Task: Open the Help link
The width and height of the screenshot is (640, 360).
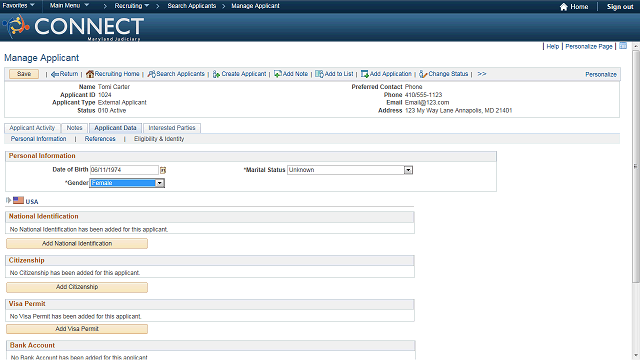Action: pyautogui.click(x=553, y=47)
